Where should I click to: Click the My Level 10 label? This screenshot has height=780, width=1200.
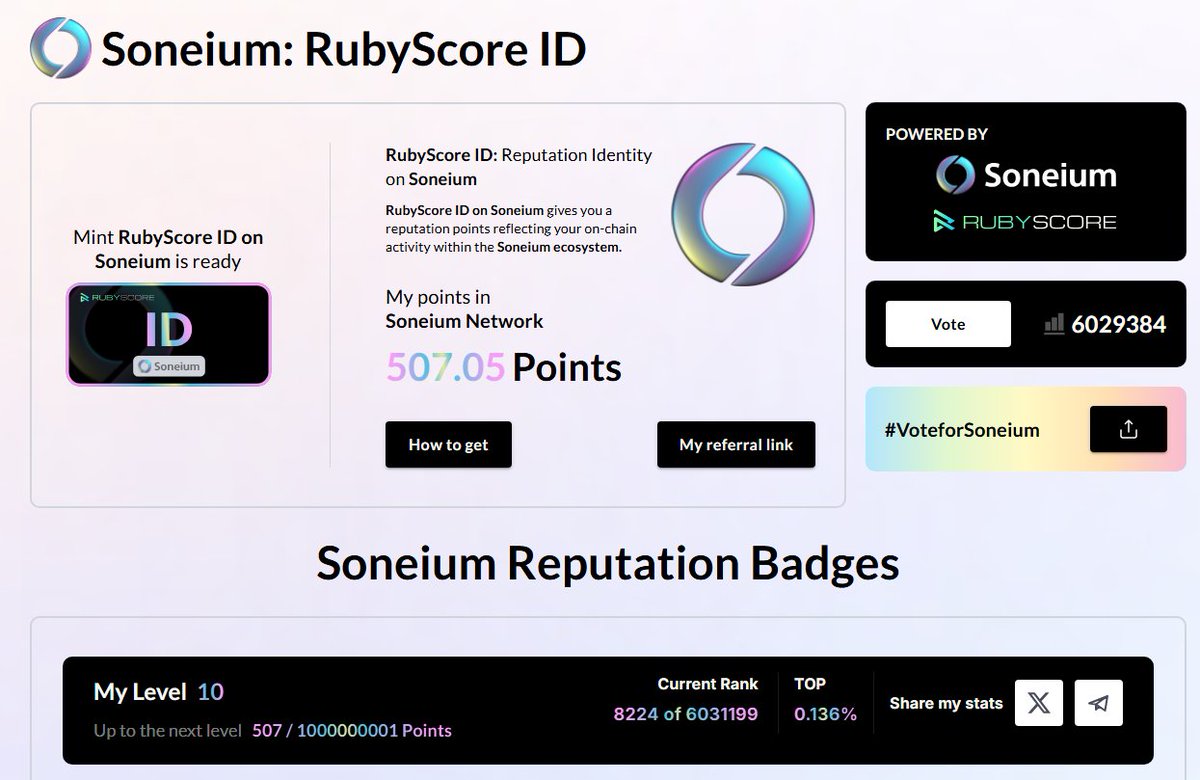159,692
